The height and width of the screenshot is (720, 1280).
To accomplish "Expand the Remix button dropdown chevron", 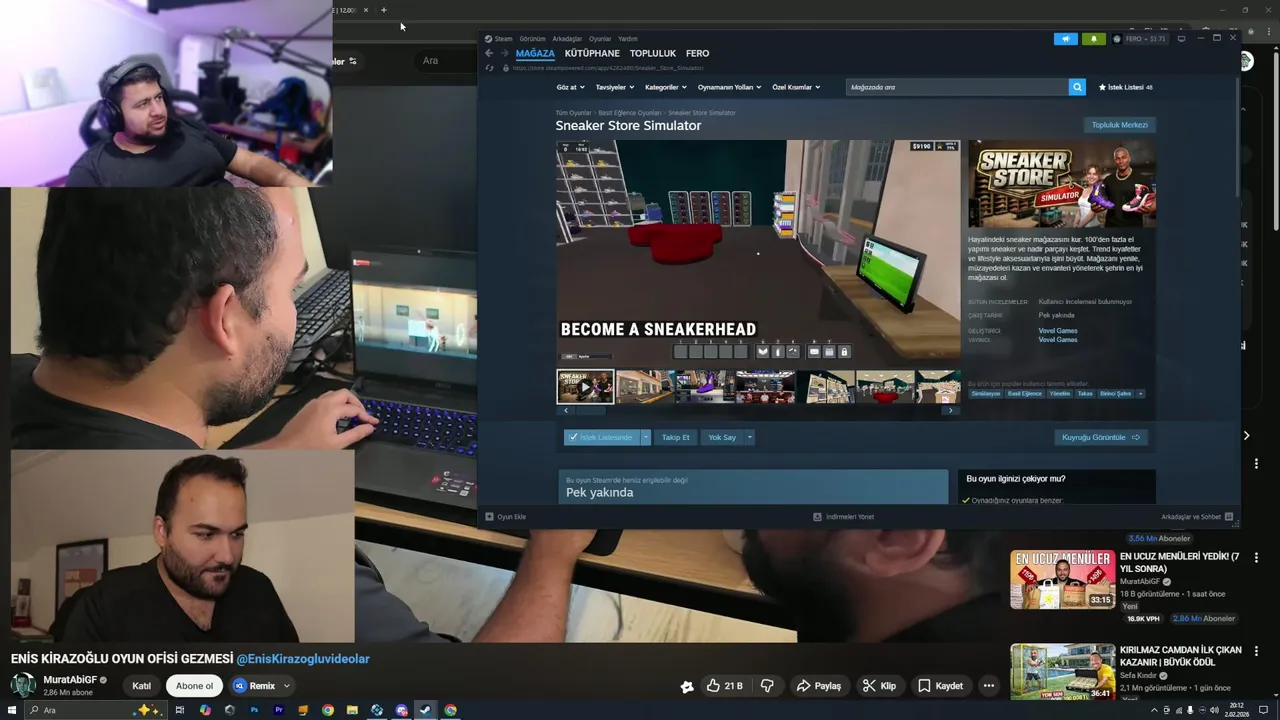I will tap(287, 686).
